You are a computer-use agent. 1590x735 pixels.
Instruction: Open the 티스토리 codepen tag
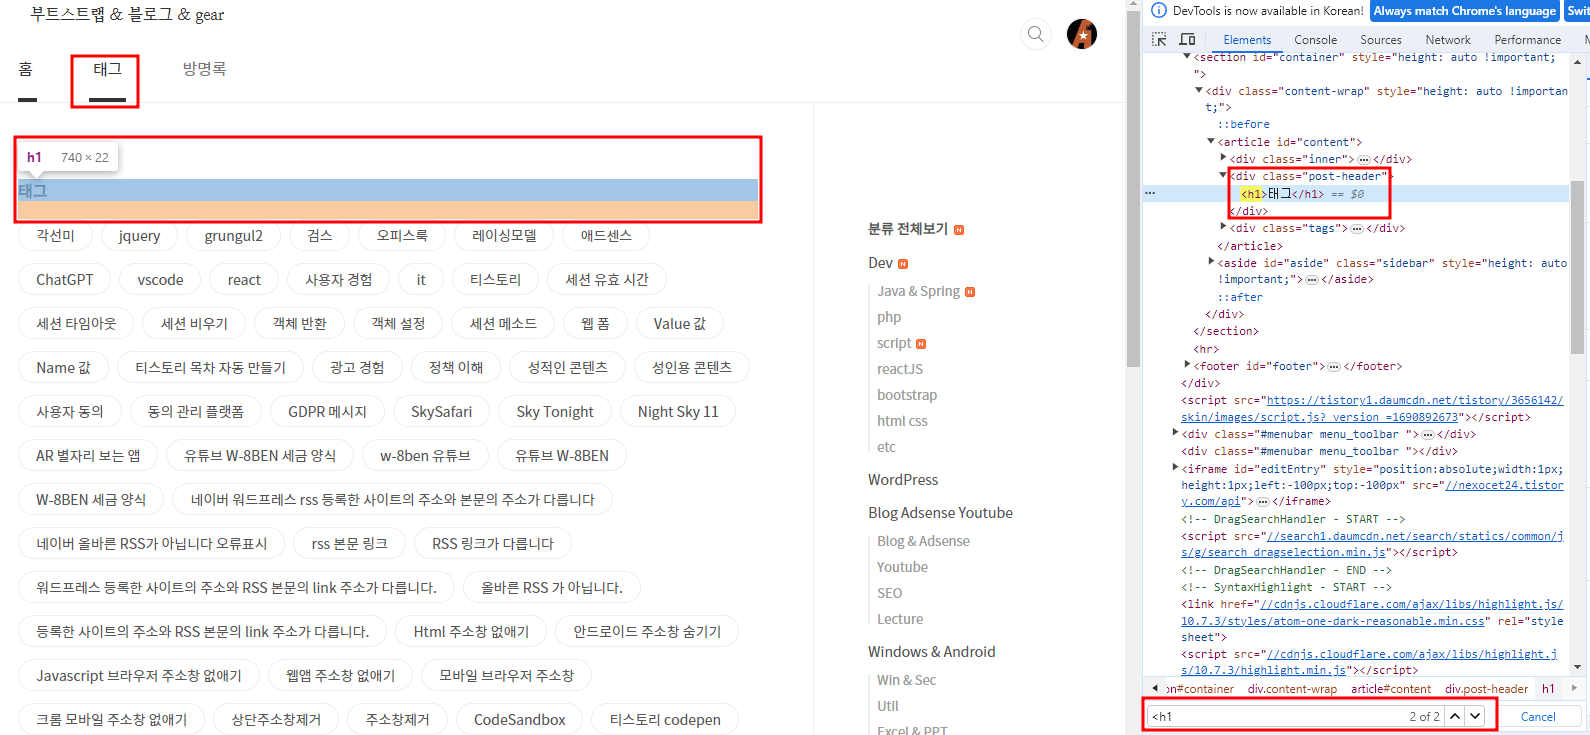coord(665,720)
